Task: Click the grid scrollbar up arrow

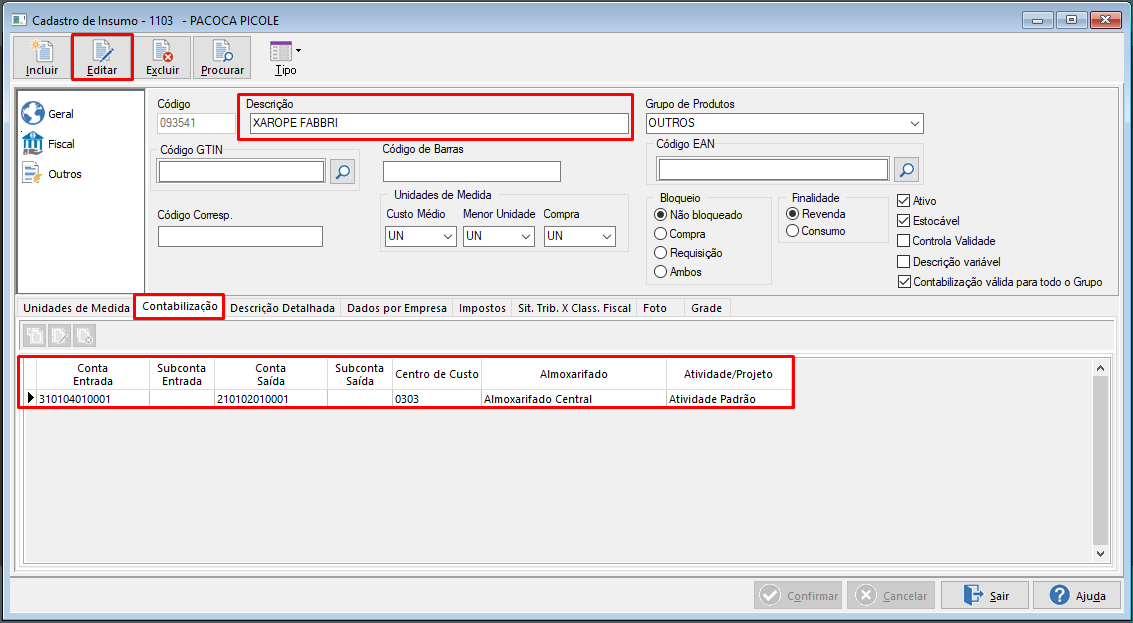Action: 1100,369
